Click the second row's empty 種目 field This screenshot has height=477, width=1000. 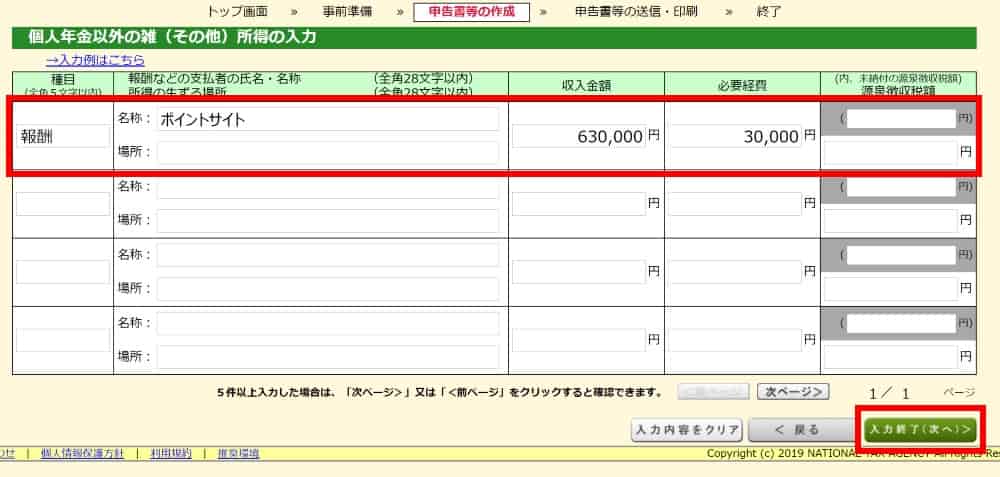coord(62,204)
